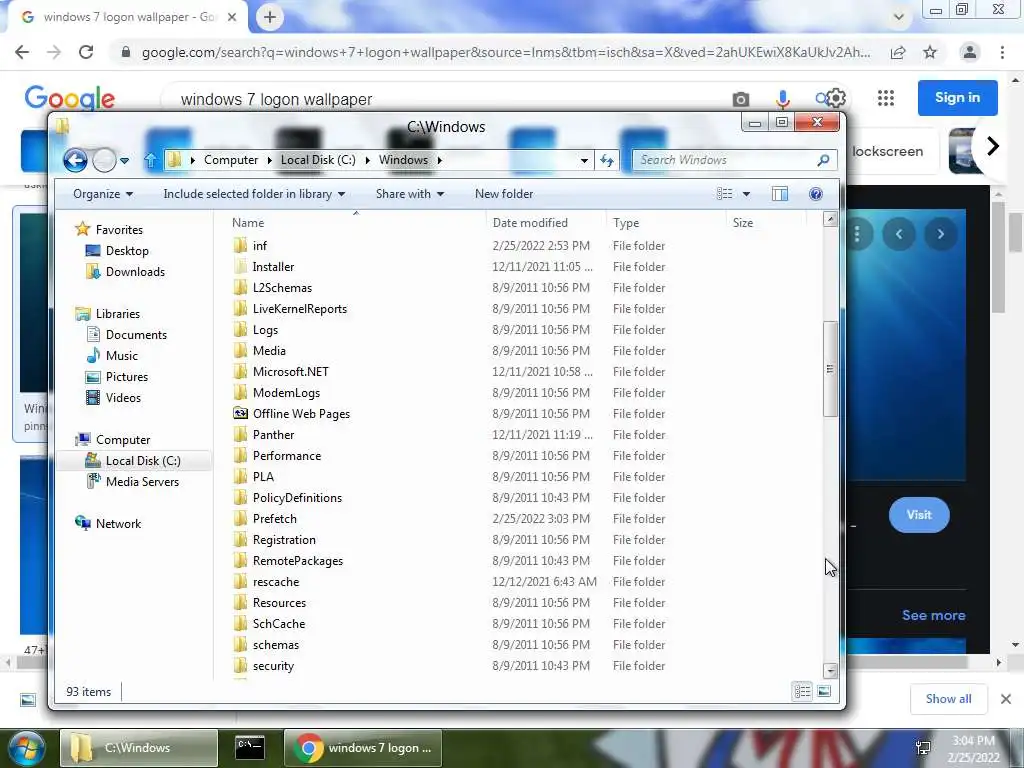Viewport: 1024px width, 768px height.
Task: Click scroll up arrow in file list
Action: (x=831, y=219)
